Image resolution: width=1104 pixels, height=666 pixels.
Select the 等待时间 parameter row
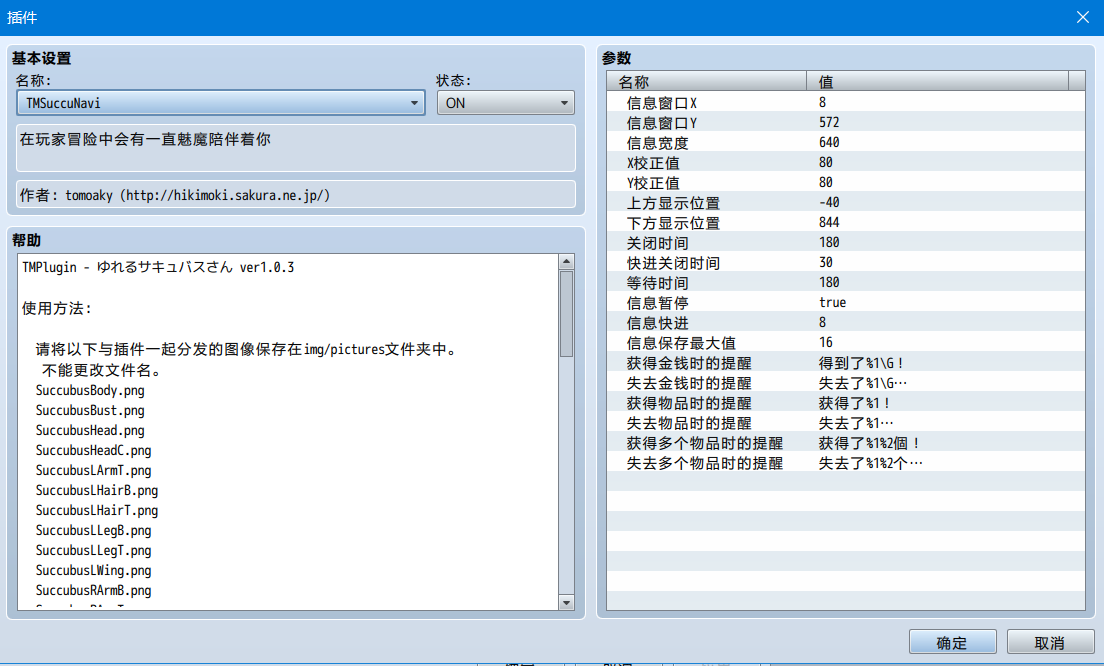846,283
